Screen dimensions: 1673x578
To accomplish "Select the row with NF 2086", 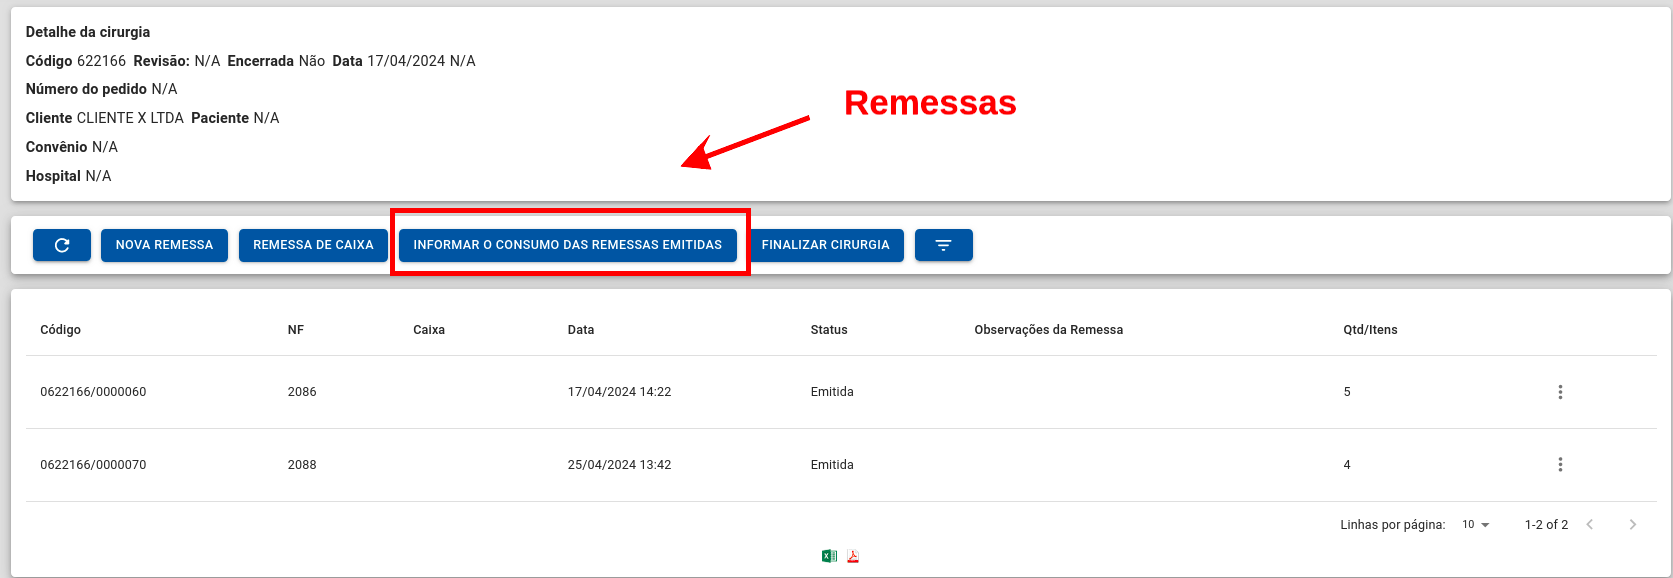I will (840, 392).
